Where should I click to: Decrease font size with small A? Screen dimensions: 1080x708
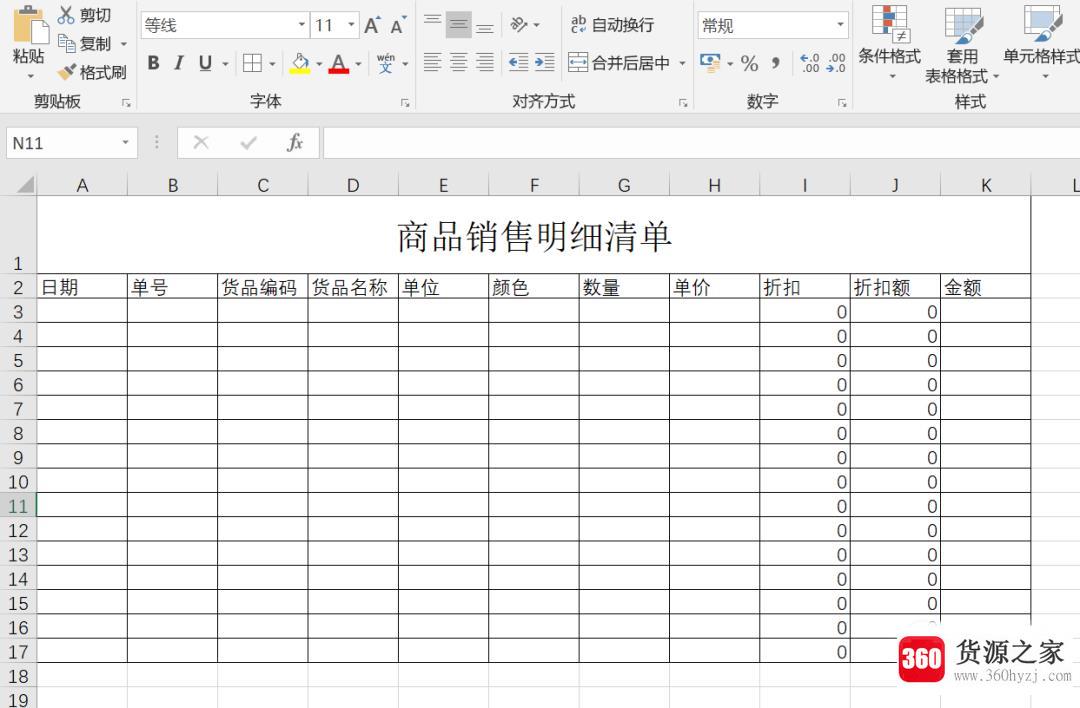click(x=398, y=25)
